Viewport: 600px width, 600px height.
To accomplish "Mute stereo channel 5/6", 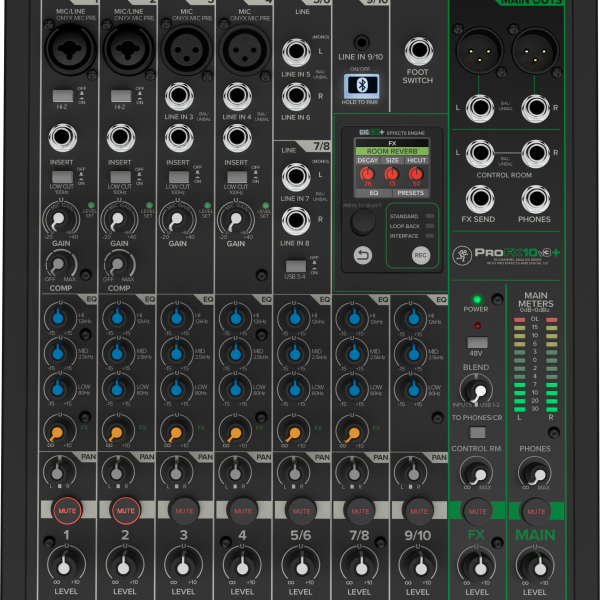I will click(x=301, y=511).
